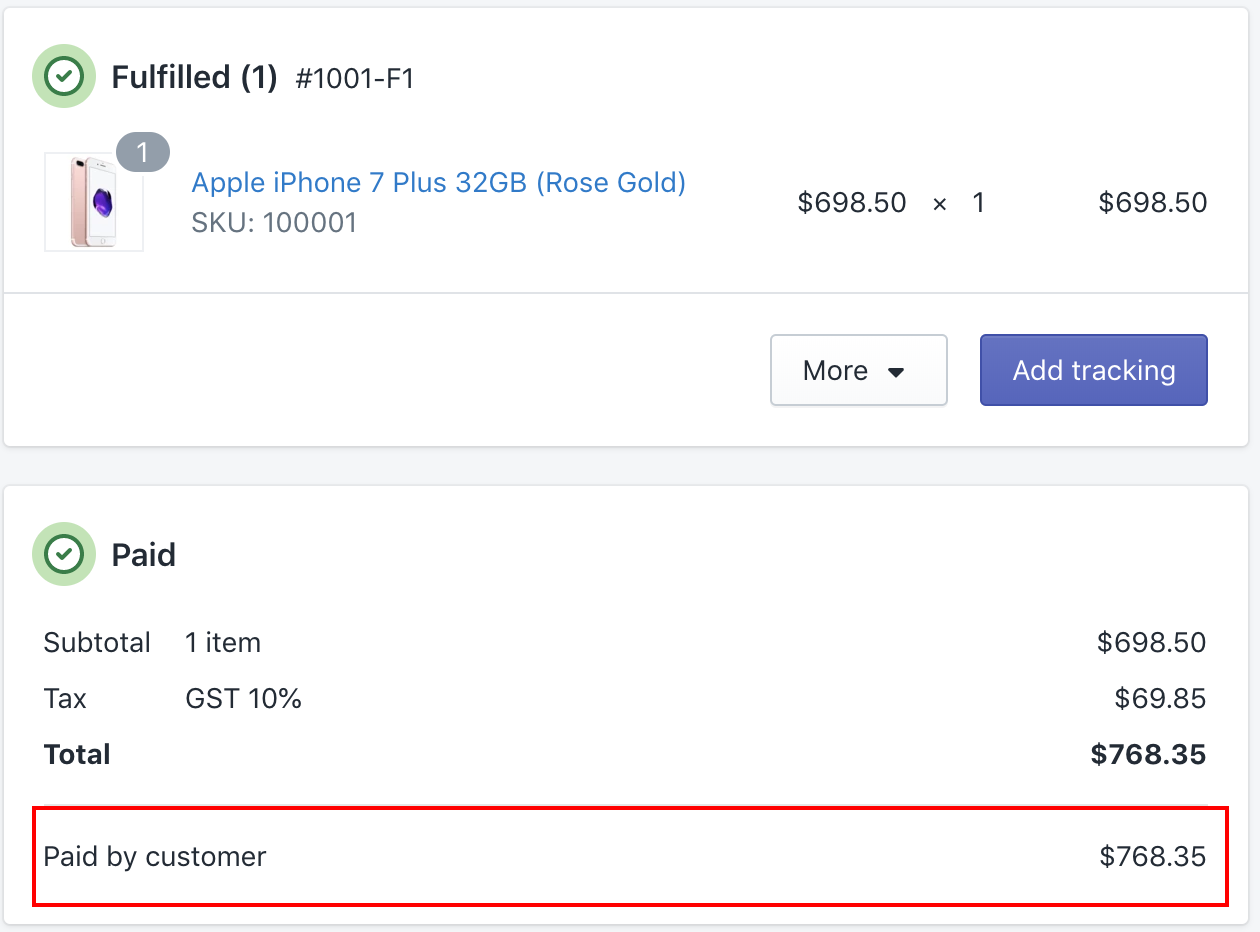Screen dimensions: 1260x932
Task: Click the quantity badge on product image
Action: click(x=143, y=152)
